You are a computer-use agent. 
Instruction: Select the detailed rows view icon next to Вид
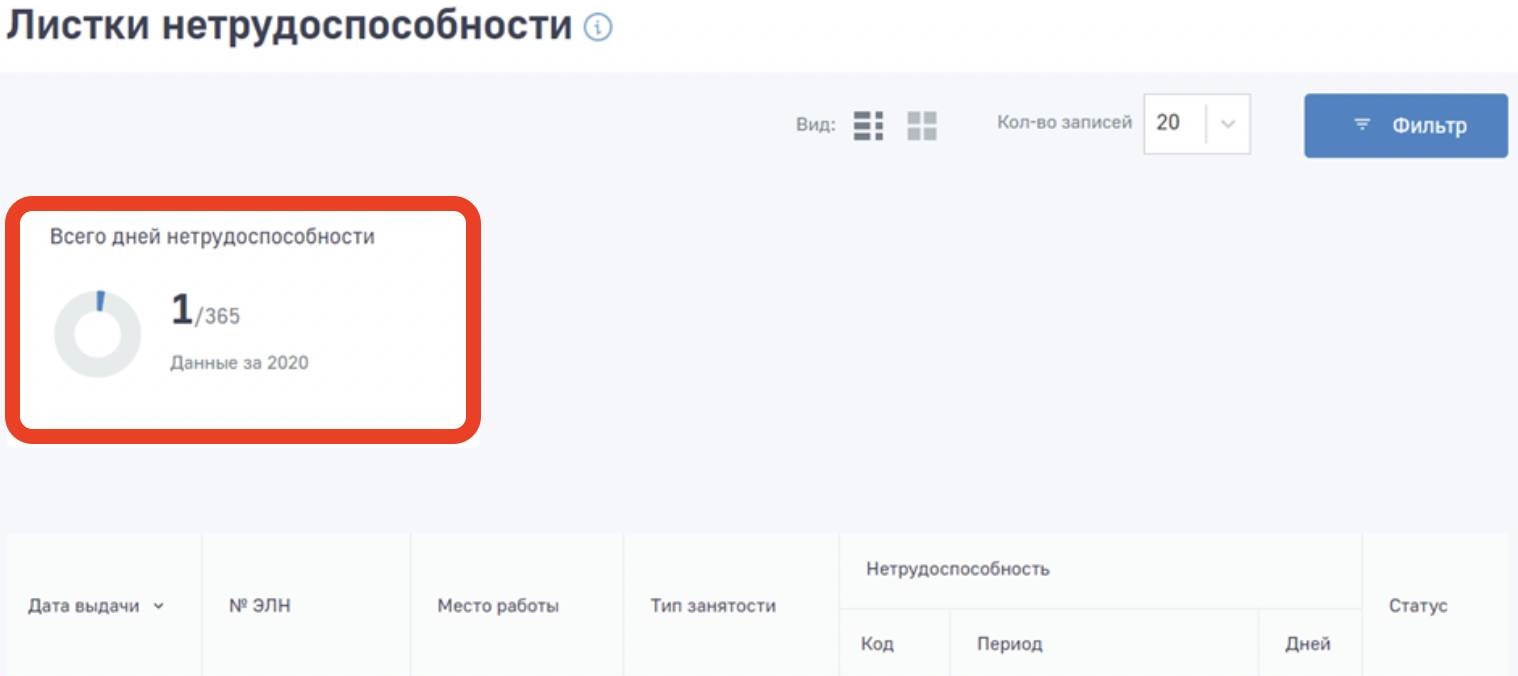pyautogui.click(x=868, y=125)
